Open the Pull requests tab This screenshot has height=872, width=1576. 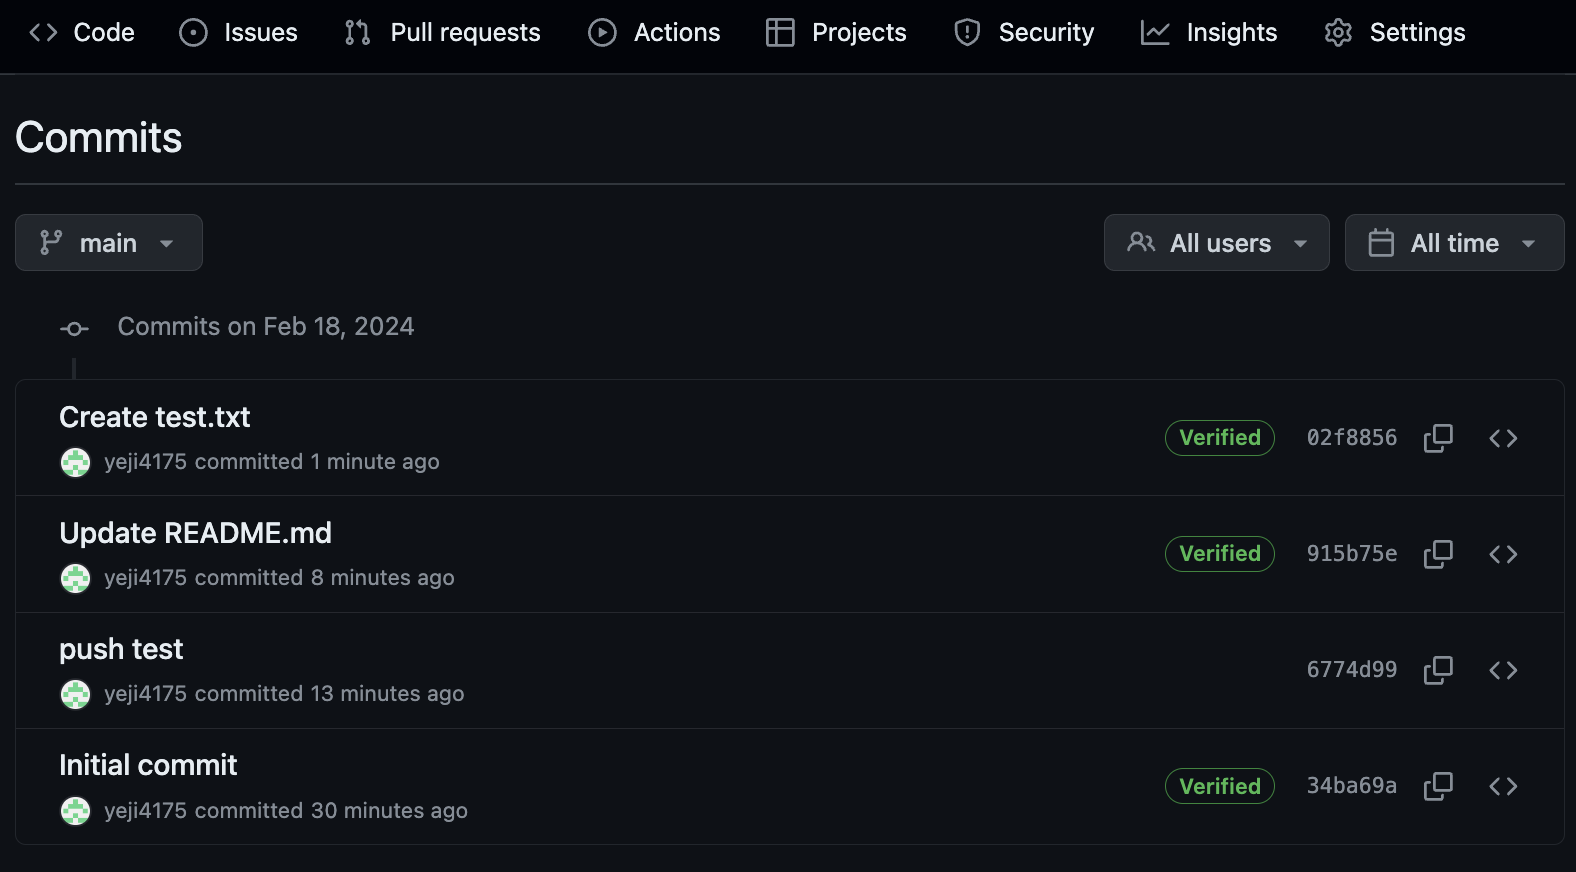click(443, 33)
